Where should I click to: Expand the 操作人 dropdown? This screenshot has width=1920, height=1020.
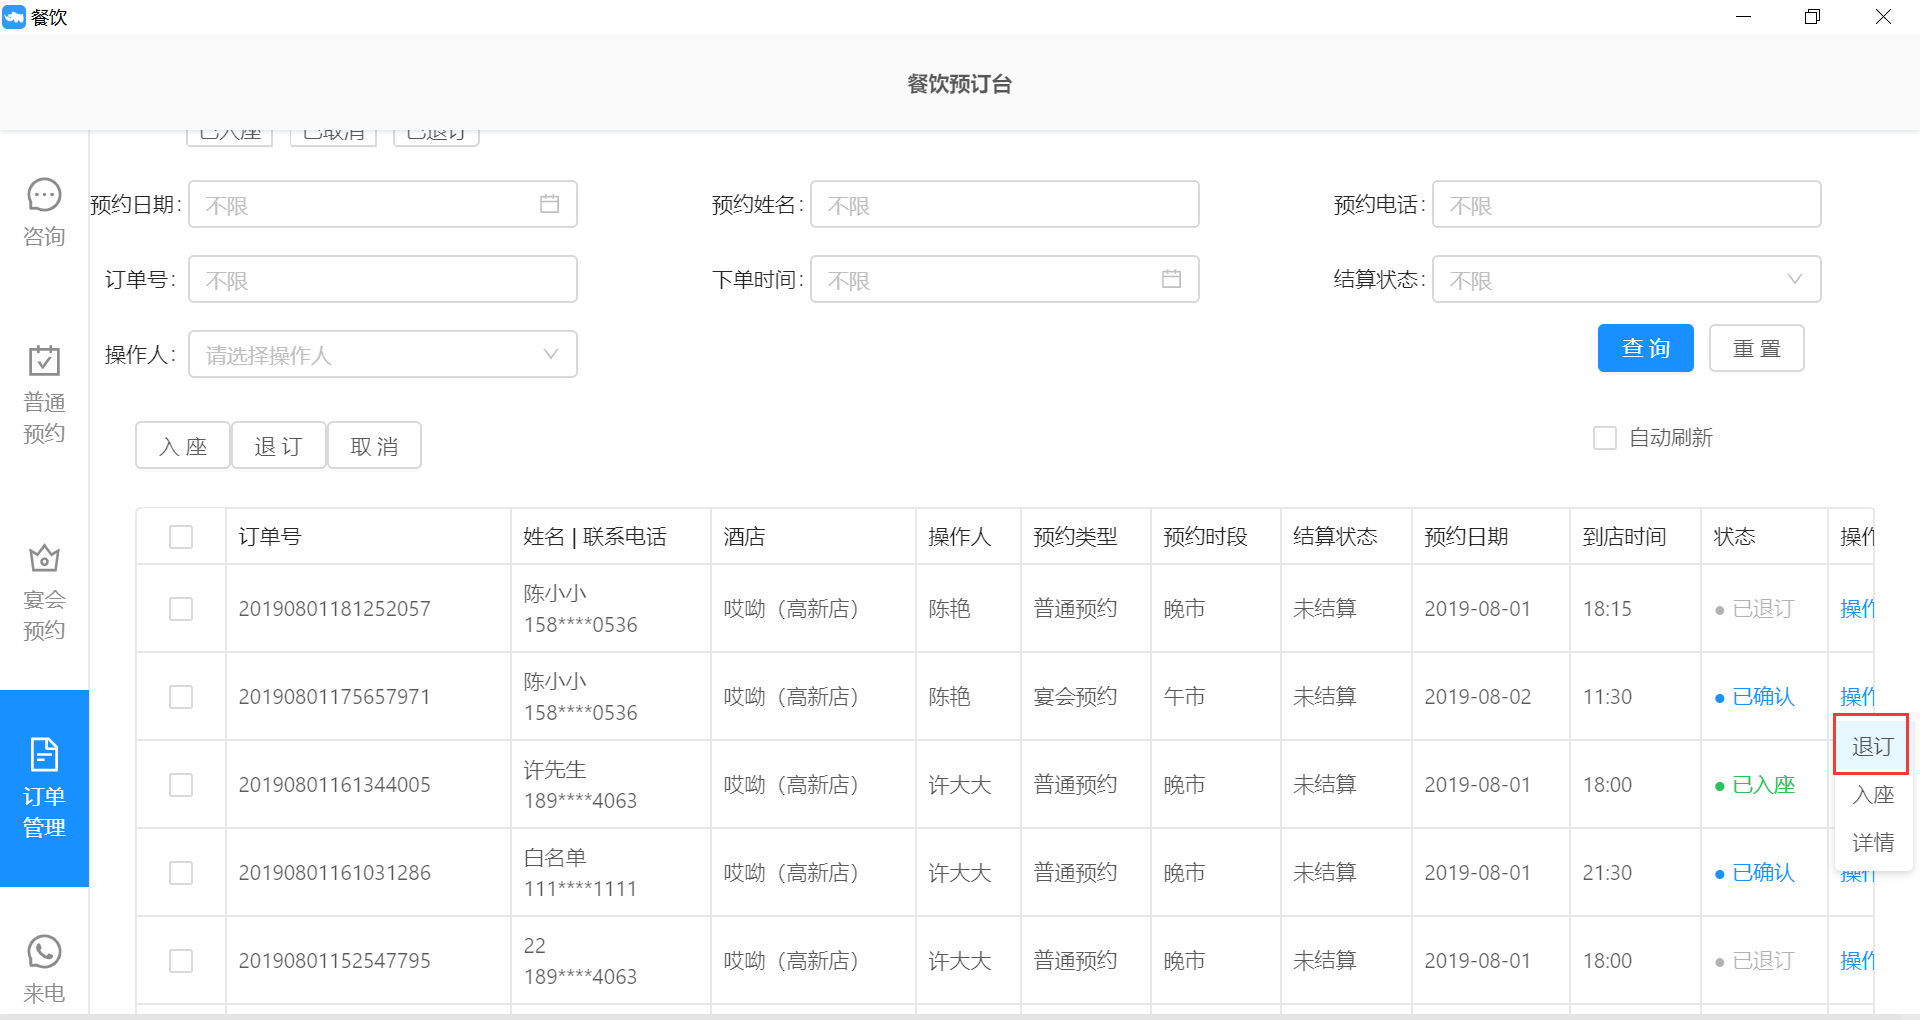pos(383,354)
